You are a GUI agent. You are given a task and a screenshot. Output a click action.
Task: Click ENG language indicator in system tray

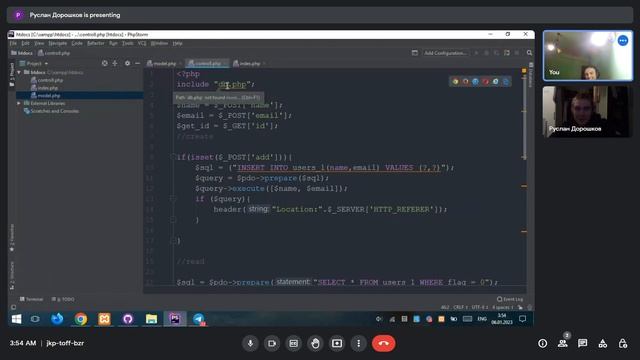pos(482,319)
